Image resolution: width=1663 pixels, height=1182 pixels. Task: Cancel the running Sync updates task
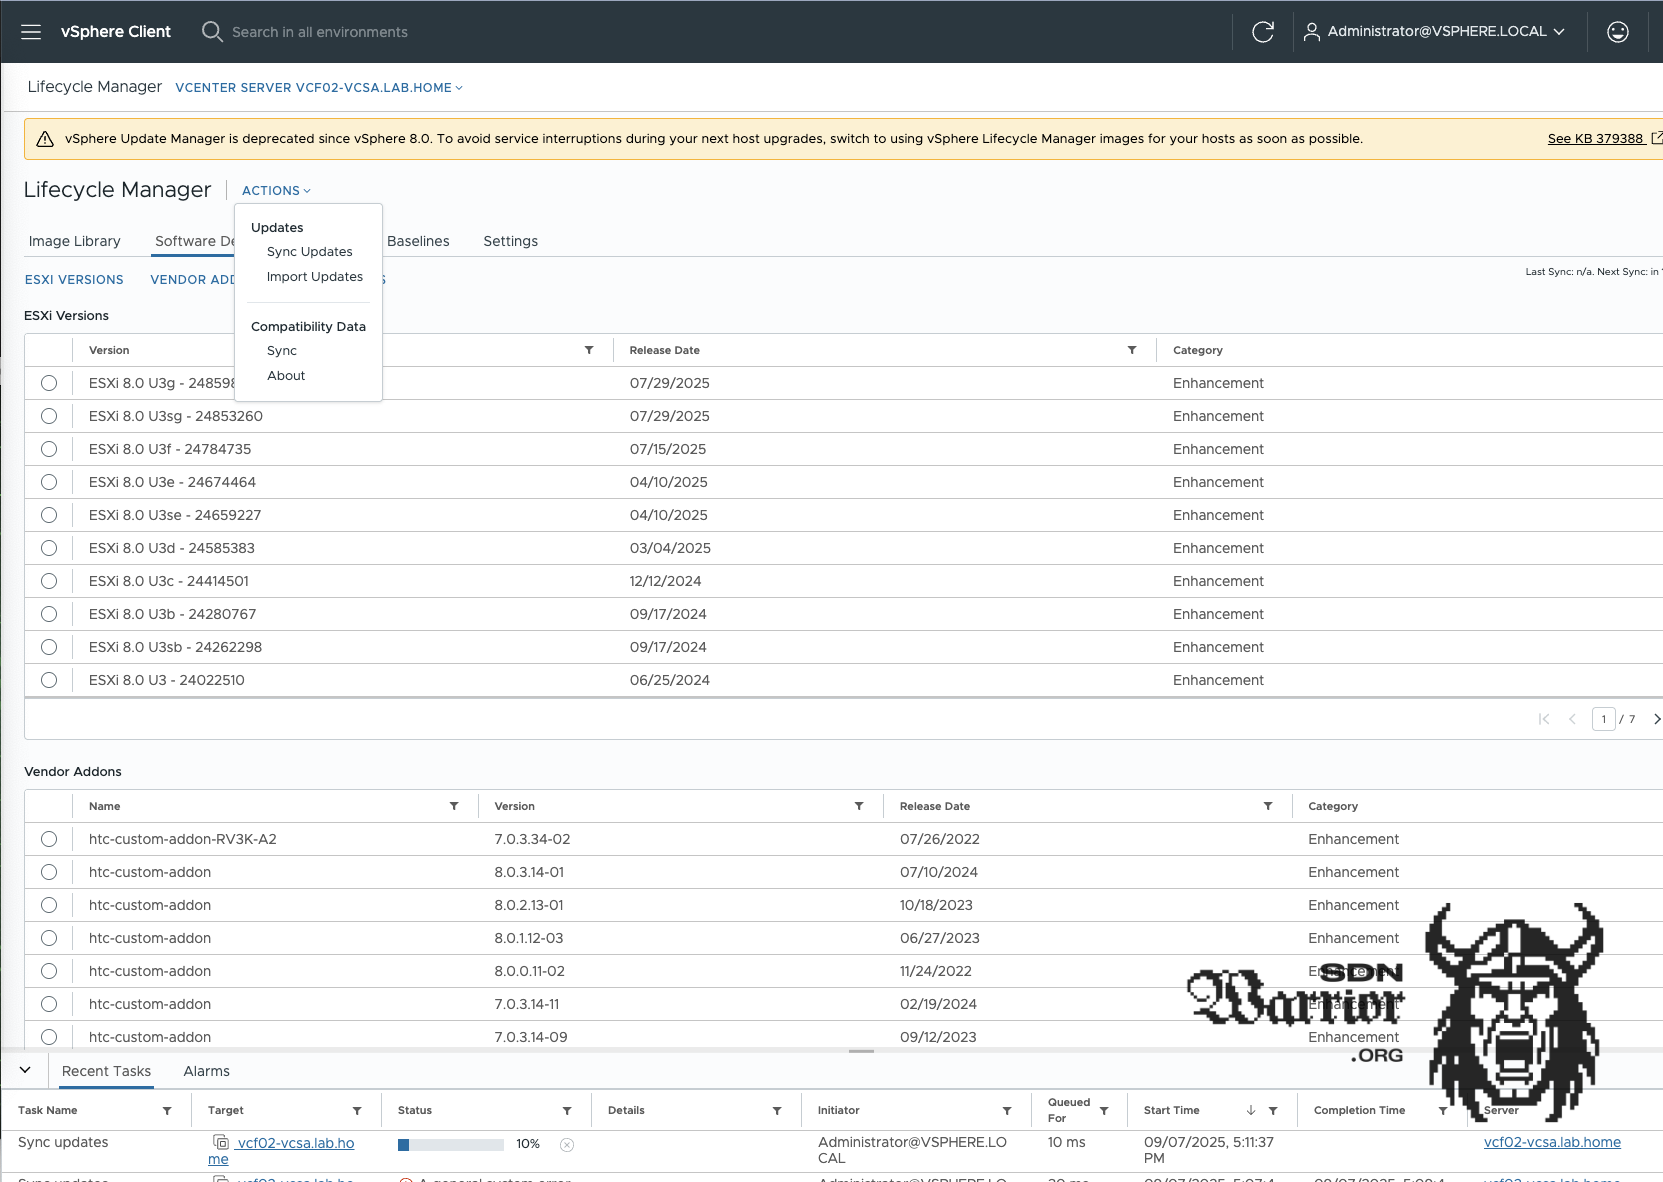[567, 1145]
